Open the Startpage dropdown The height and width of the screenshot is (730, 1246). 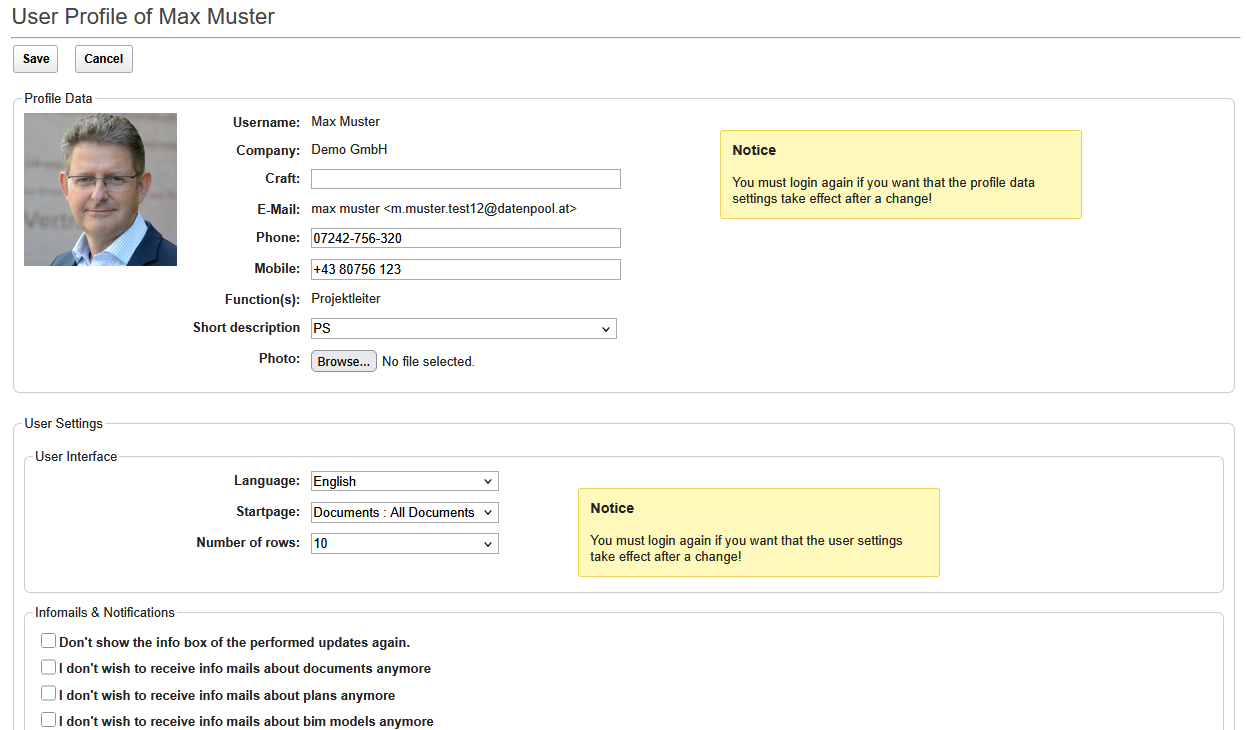tap(404, 512)
